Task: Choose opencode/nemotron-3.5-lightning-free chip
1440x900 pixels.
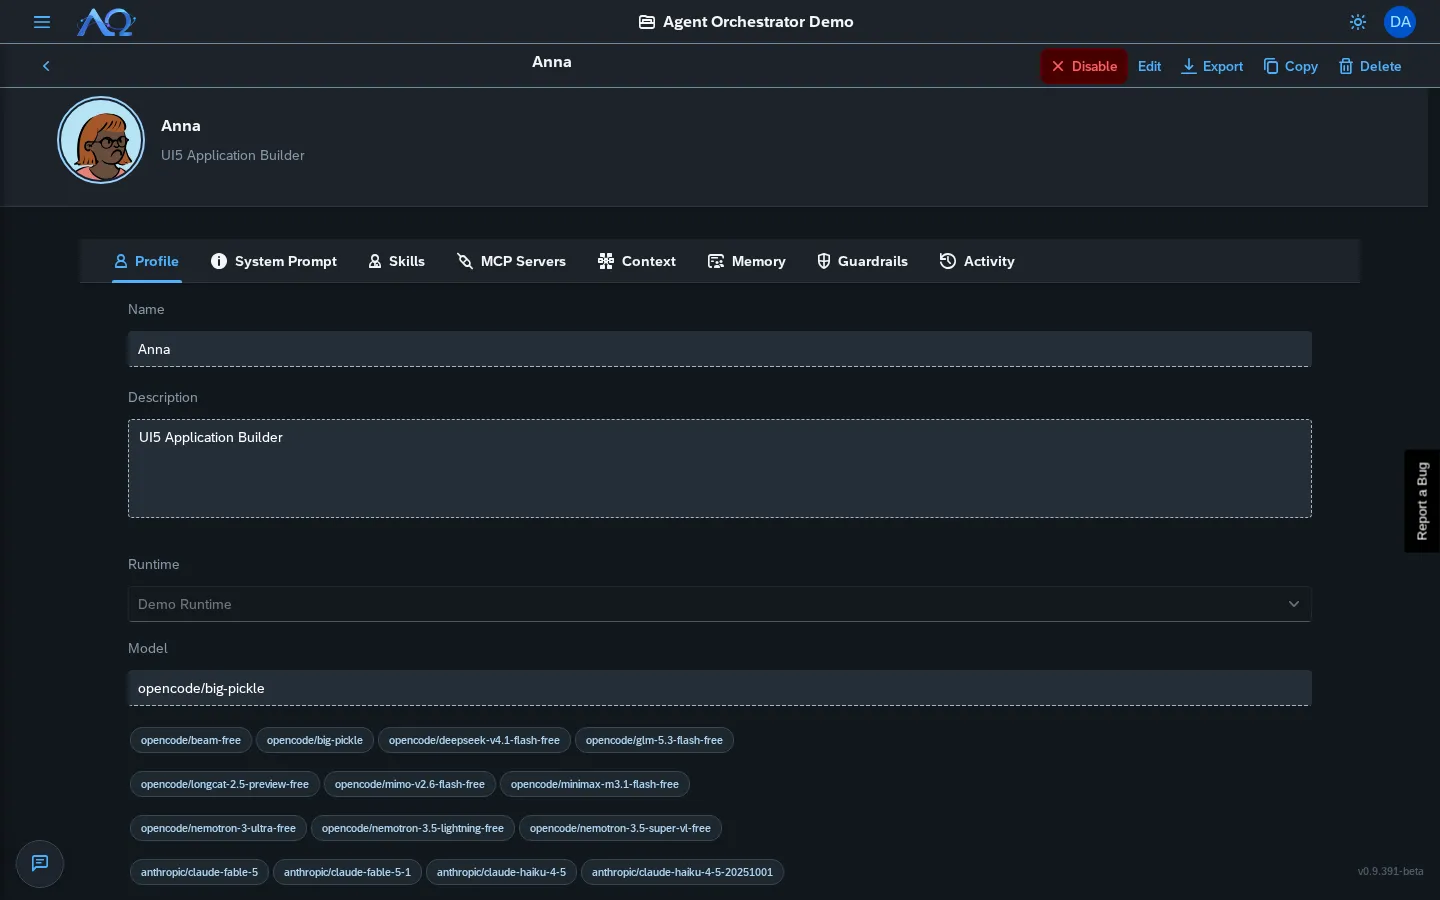Action: 413,828
